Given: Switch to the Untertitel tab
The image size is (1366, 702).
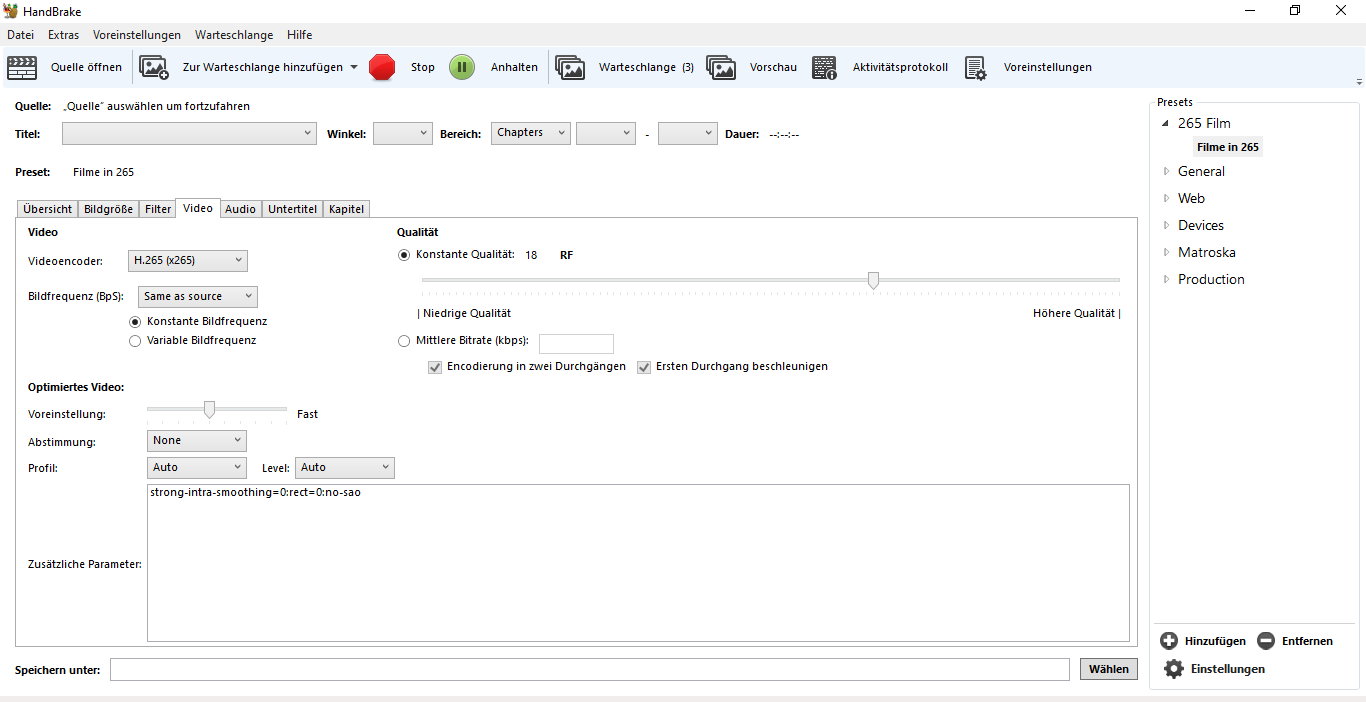Looking at the screenshot, I should (x=293, y=209).
